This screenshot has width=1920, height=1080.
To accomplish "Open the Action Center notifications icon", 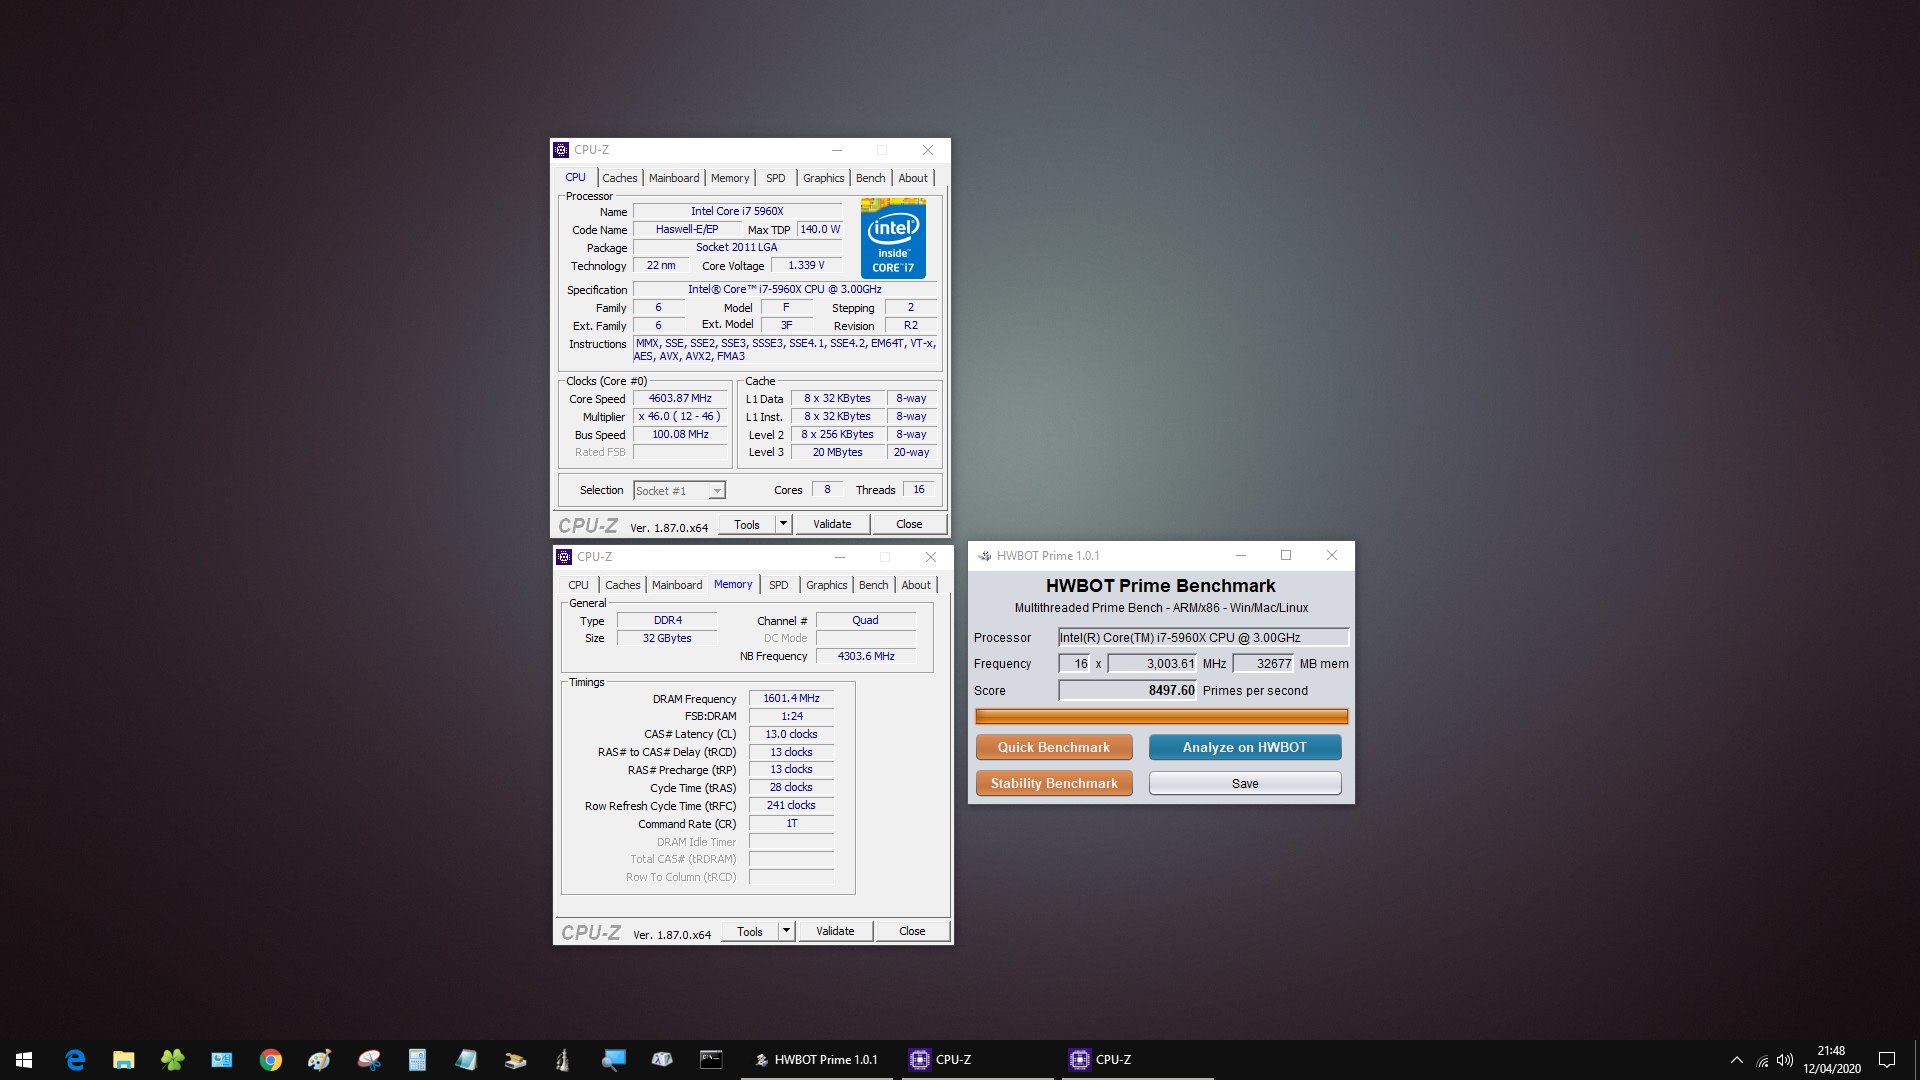I will click(1887, 1060).
